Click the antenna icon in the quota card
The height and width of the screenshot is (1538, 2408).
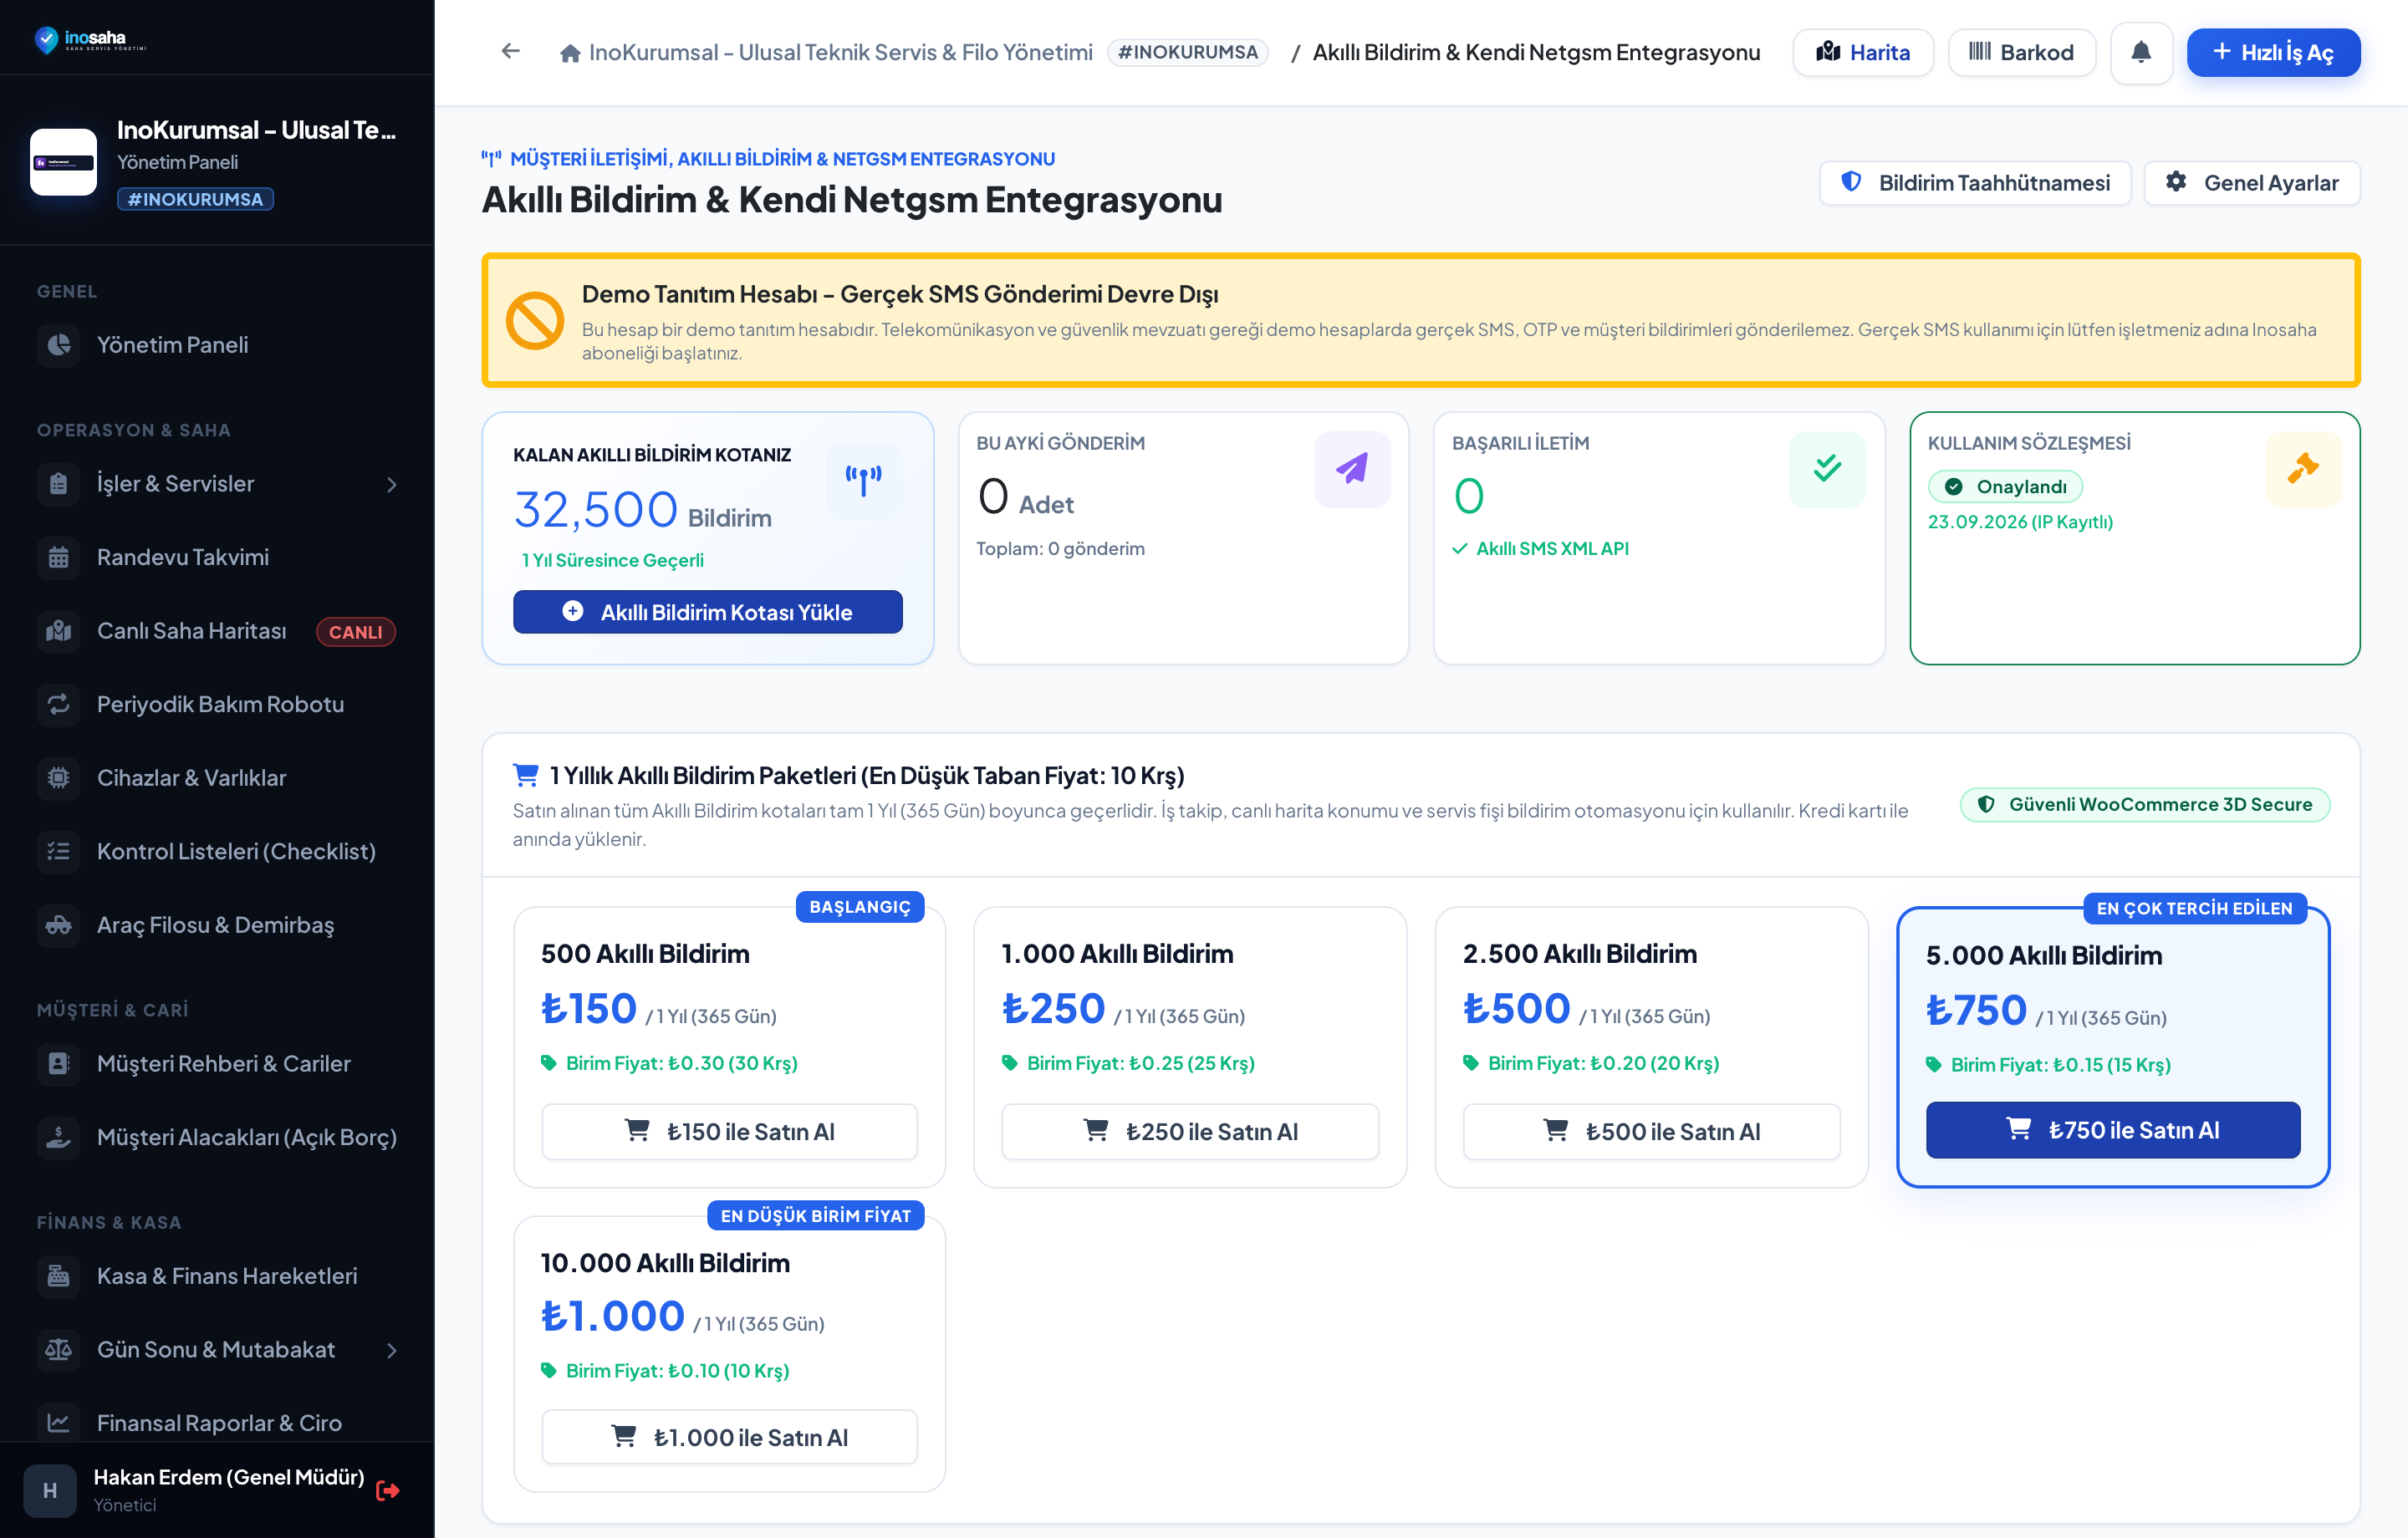(863, 480)
